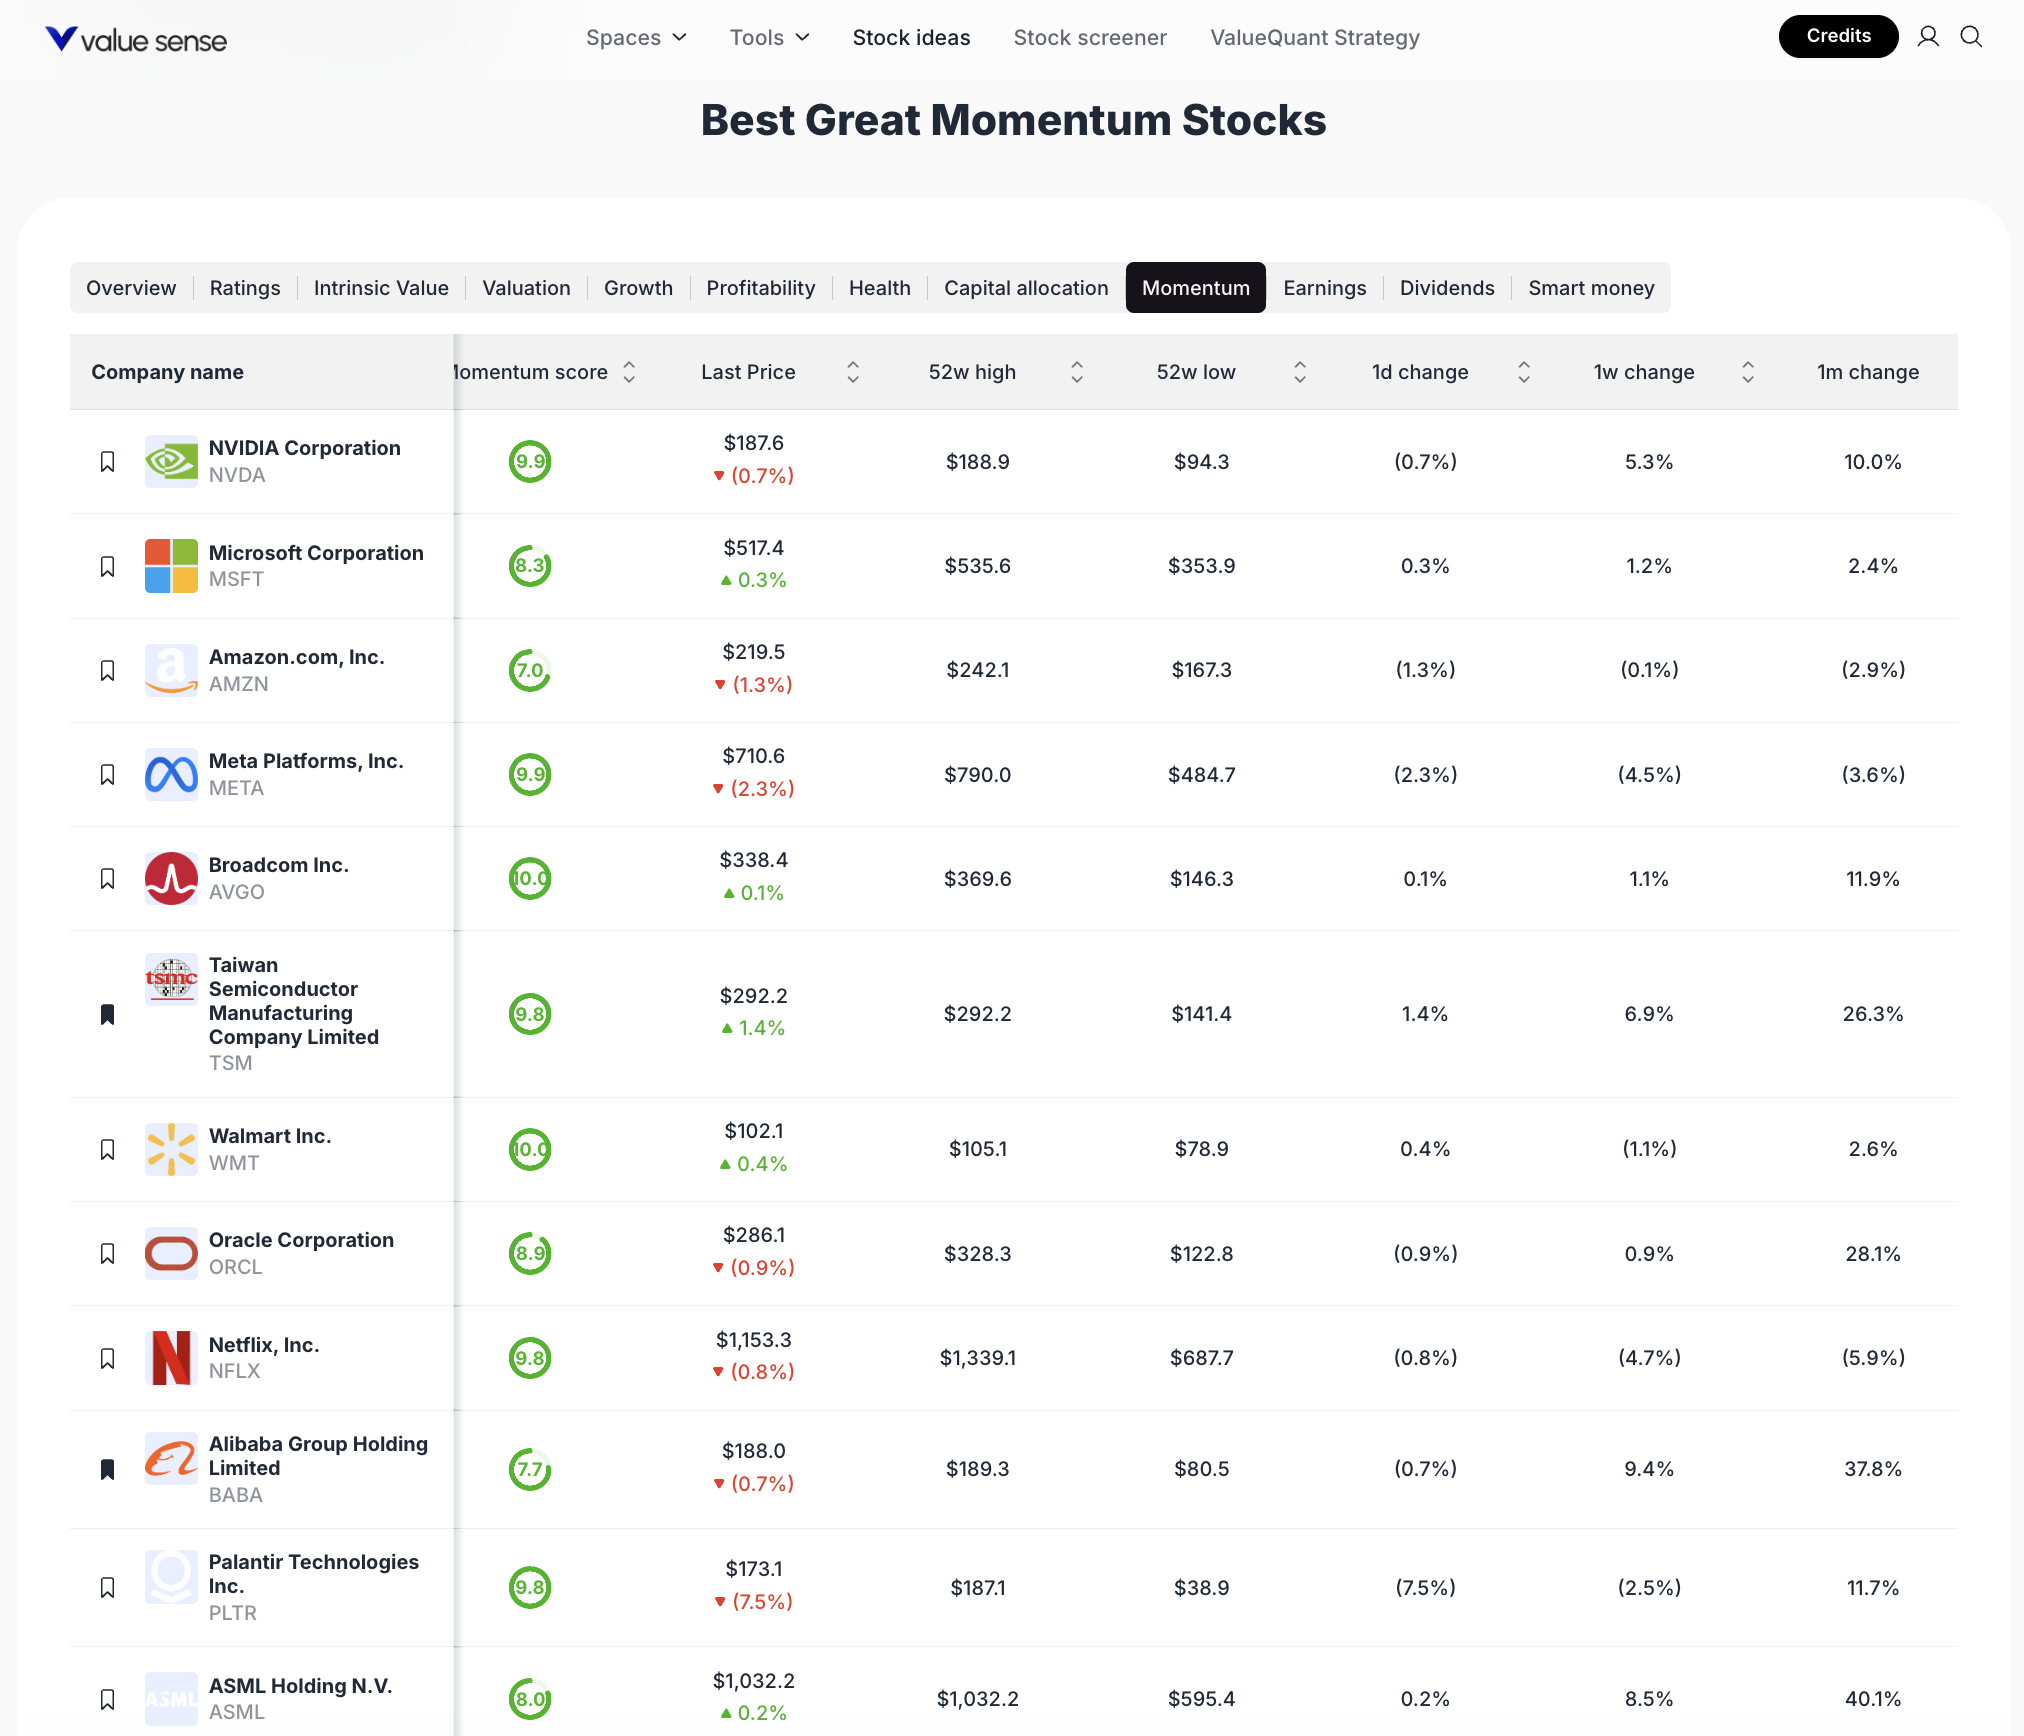Screen dimensions: 2024x1736
Task: Click the NVIDIA company logo
Action: coord(171,461)
